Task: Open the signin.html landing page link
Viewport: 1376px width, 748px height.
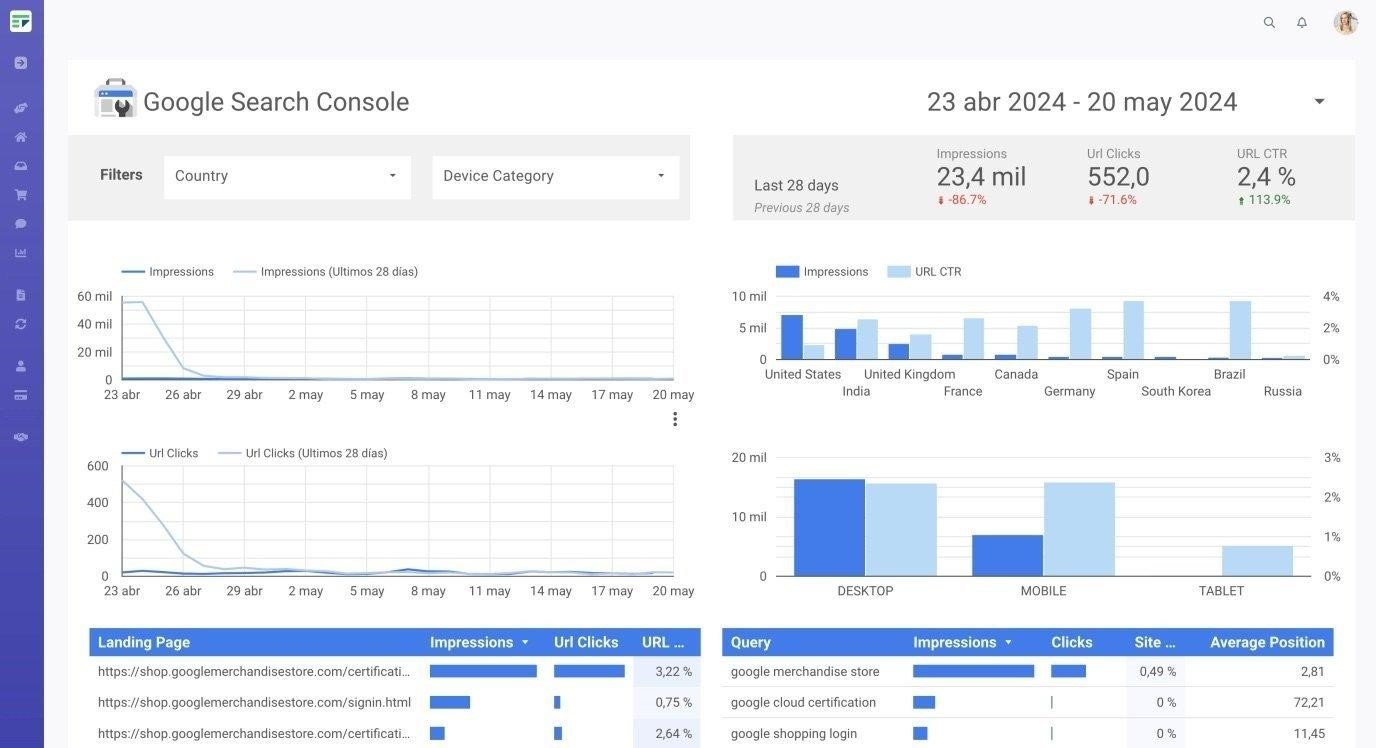Action: (254, 701)
